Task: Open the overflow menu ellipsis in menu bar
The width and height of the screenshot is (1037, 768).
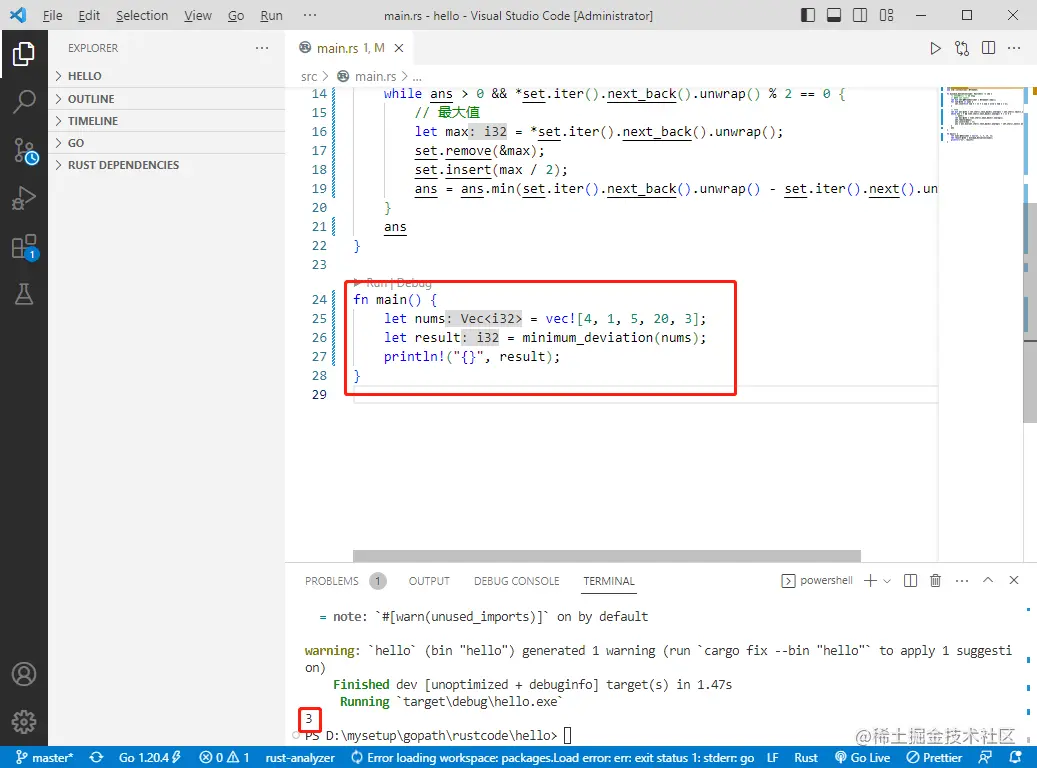Action: [x=310, y=15]
